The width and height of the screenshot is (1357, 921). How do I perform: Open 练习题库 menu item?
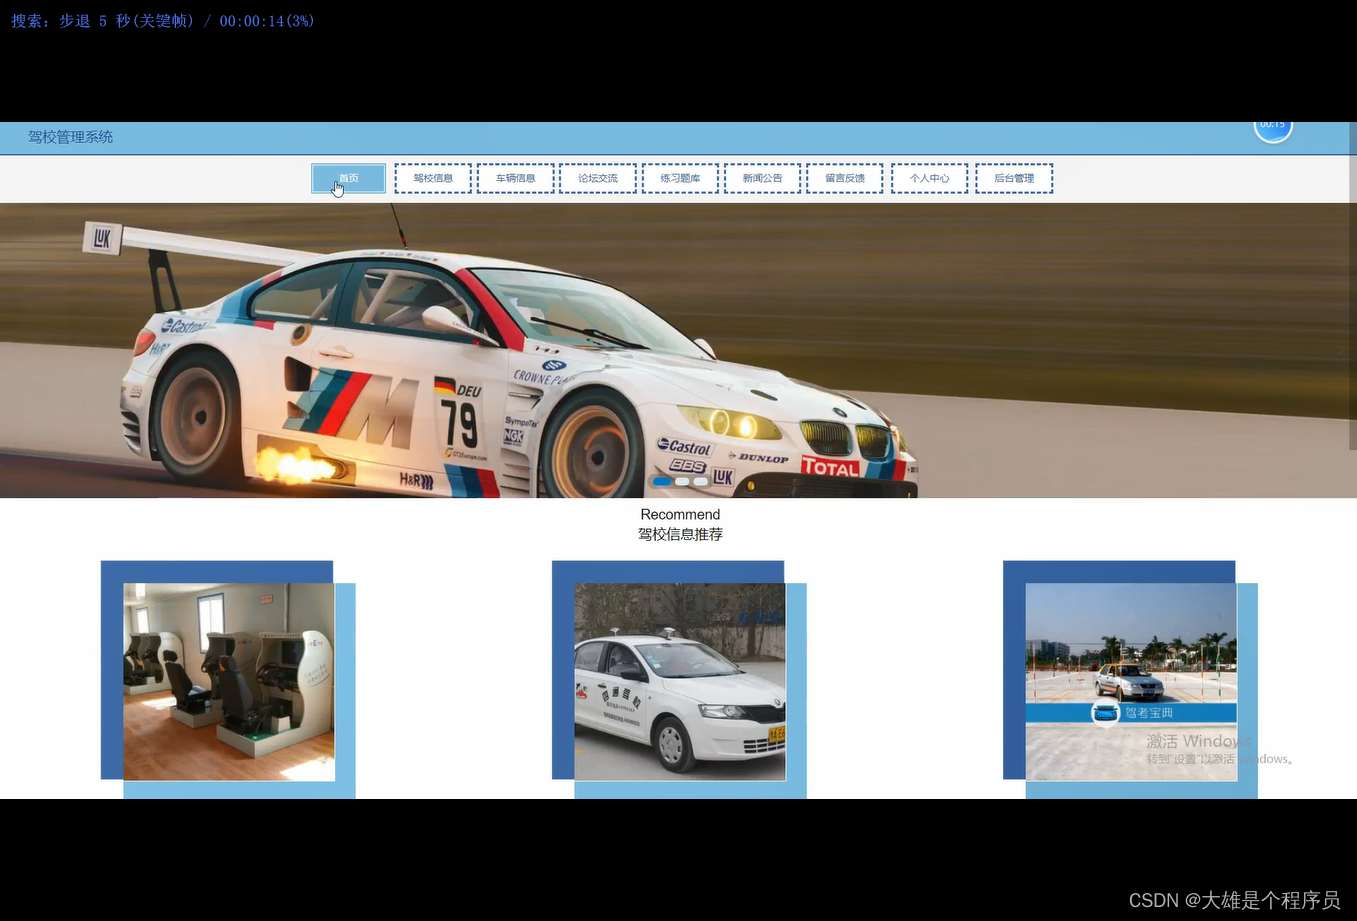pos(680,178)
